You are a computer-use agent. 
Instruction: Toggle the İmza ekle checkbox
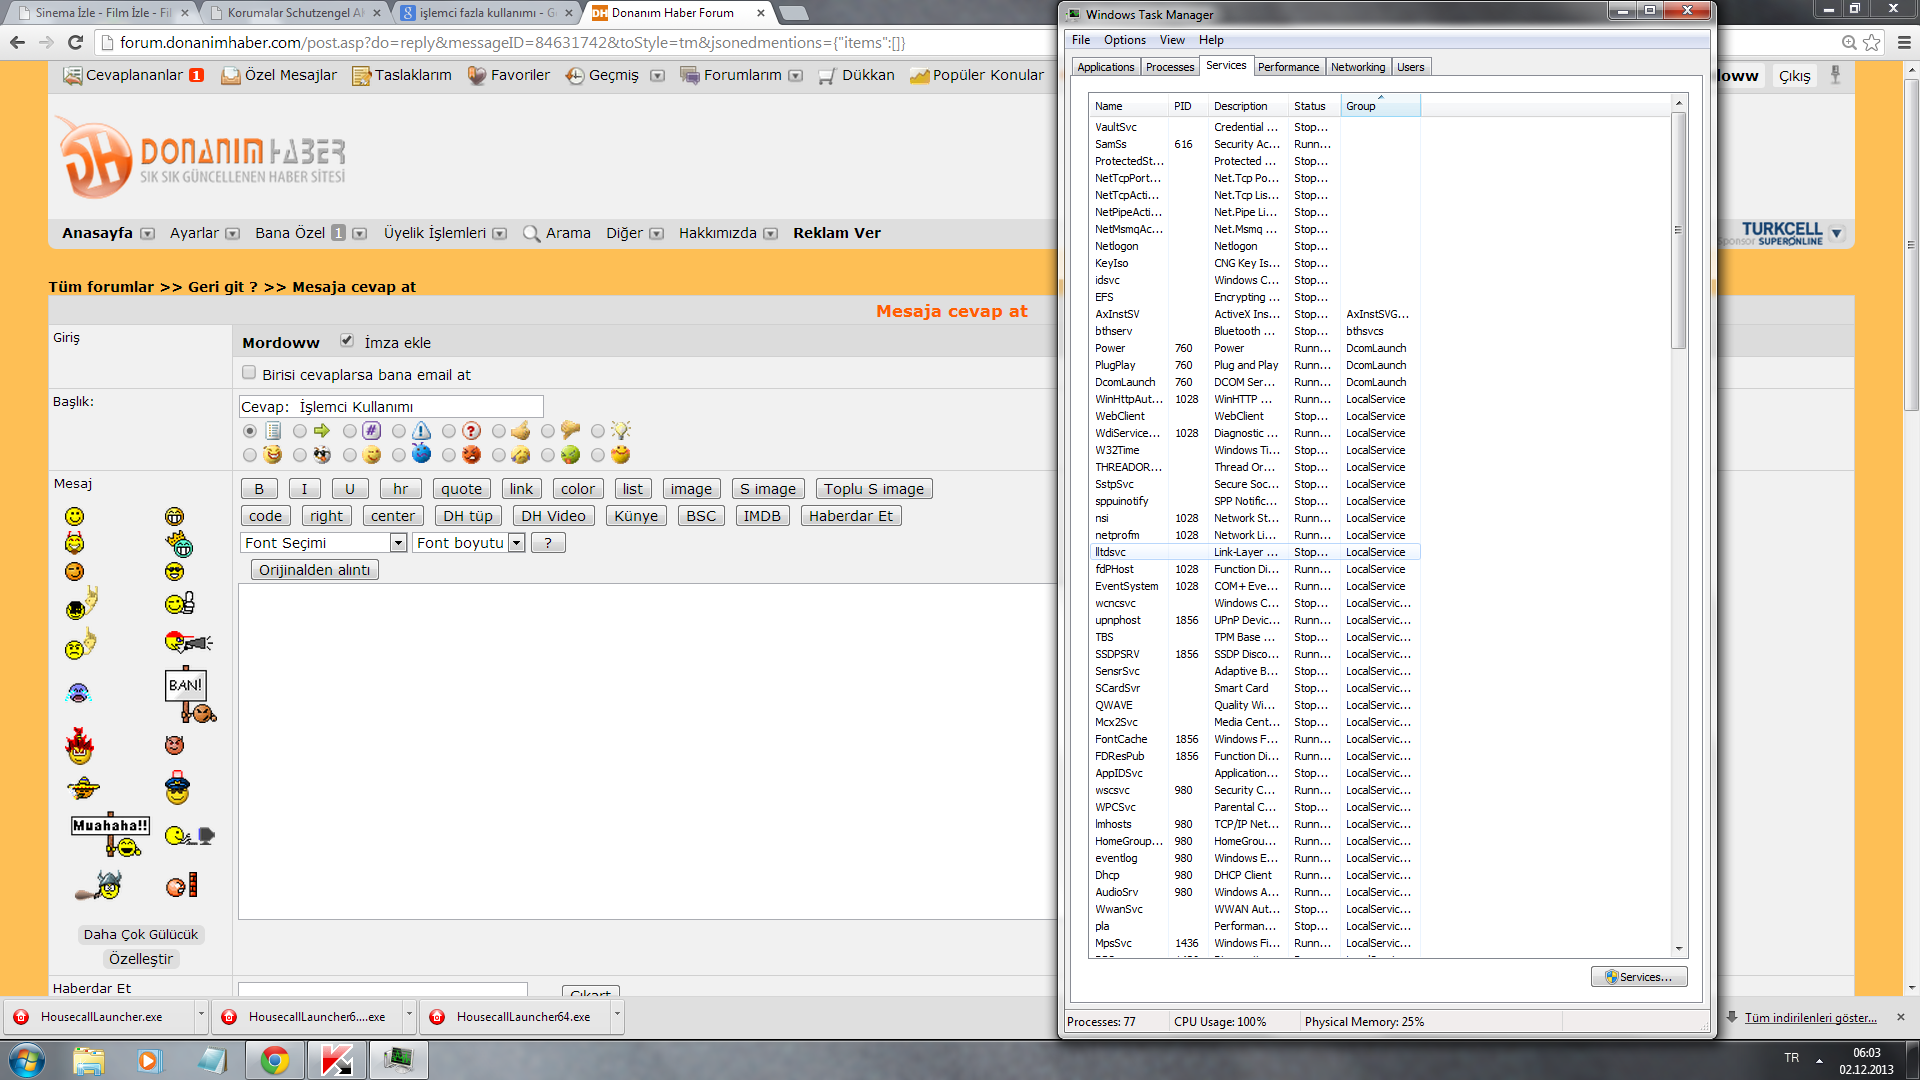347,340
